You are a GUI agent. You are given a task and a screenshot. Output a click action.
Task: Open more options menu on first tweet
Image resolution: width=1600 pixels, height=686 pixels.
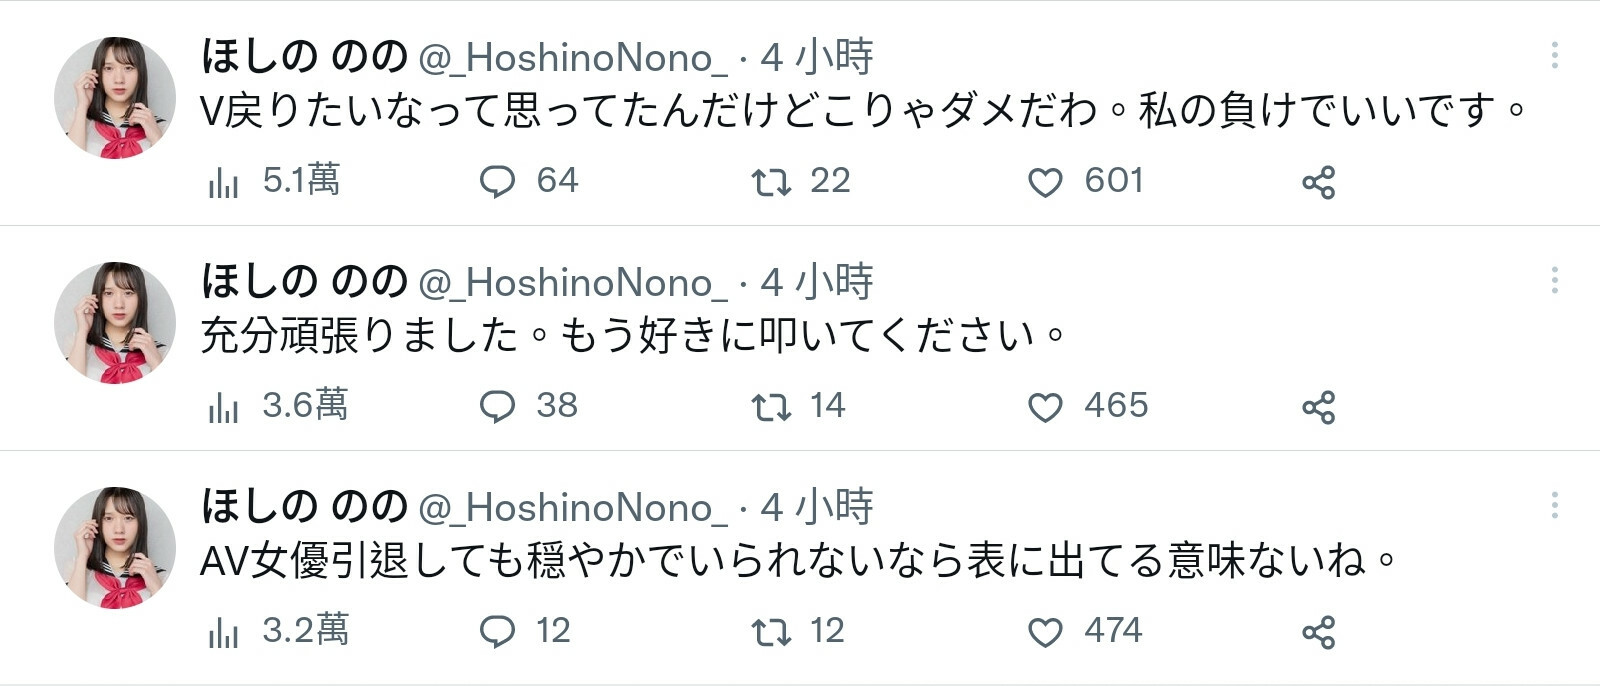(1554, 55)
